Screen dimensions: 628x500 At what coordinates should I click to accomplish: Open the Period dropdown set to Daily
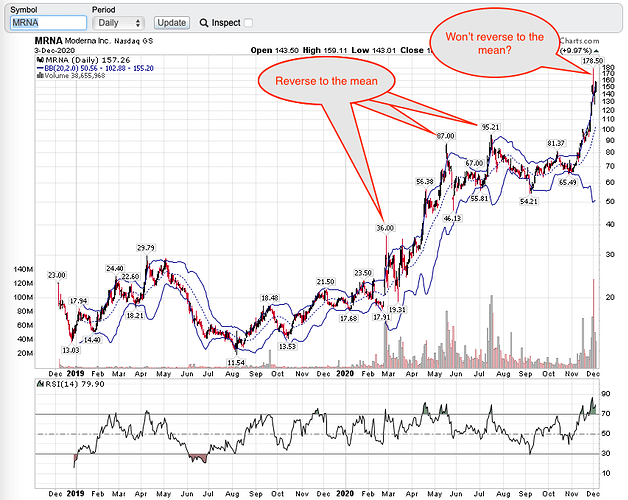(118, 23)
